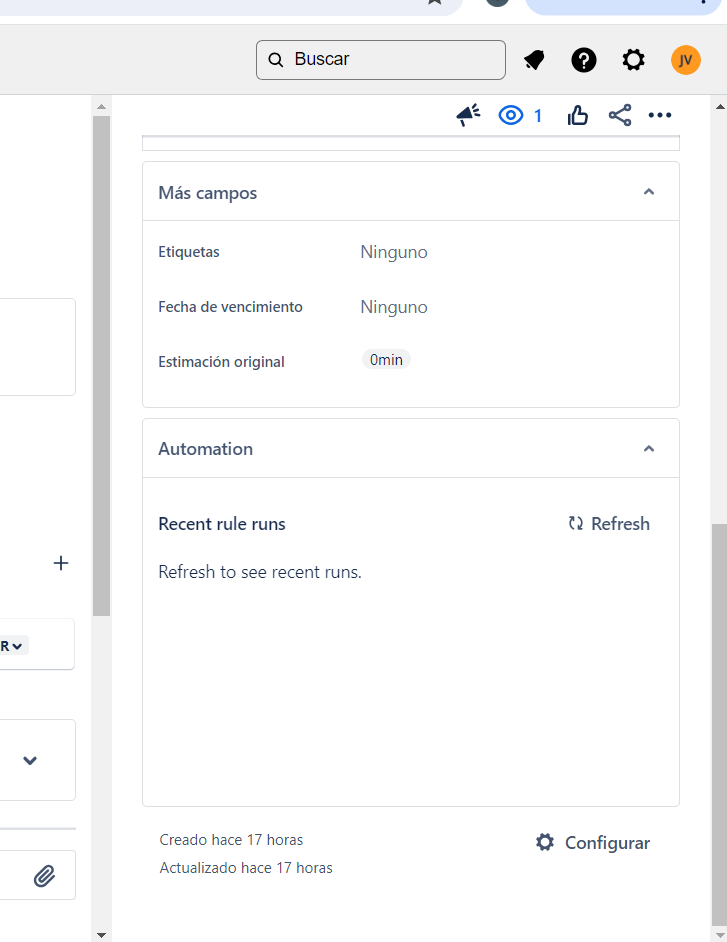Viewport: 727px width, 942px height.
Task: Vote with the thumbs up icon
Action: [577, 115]
